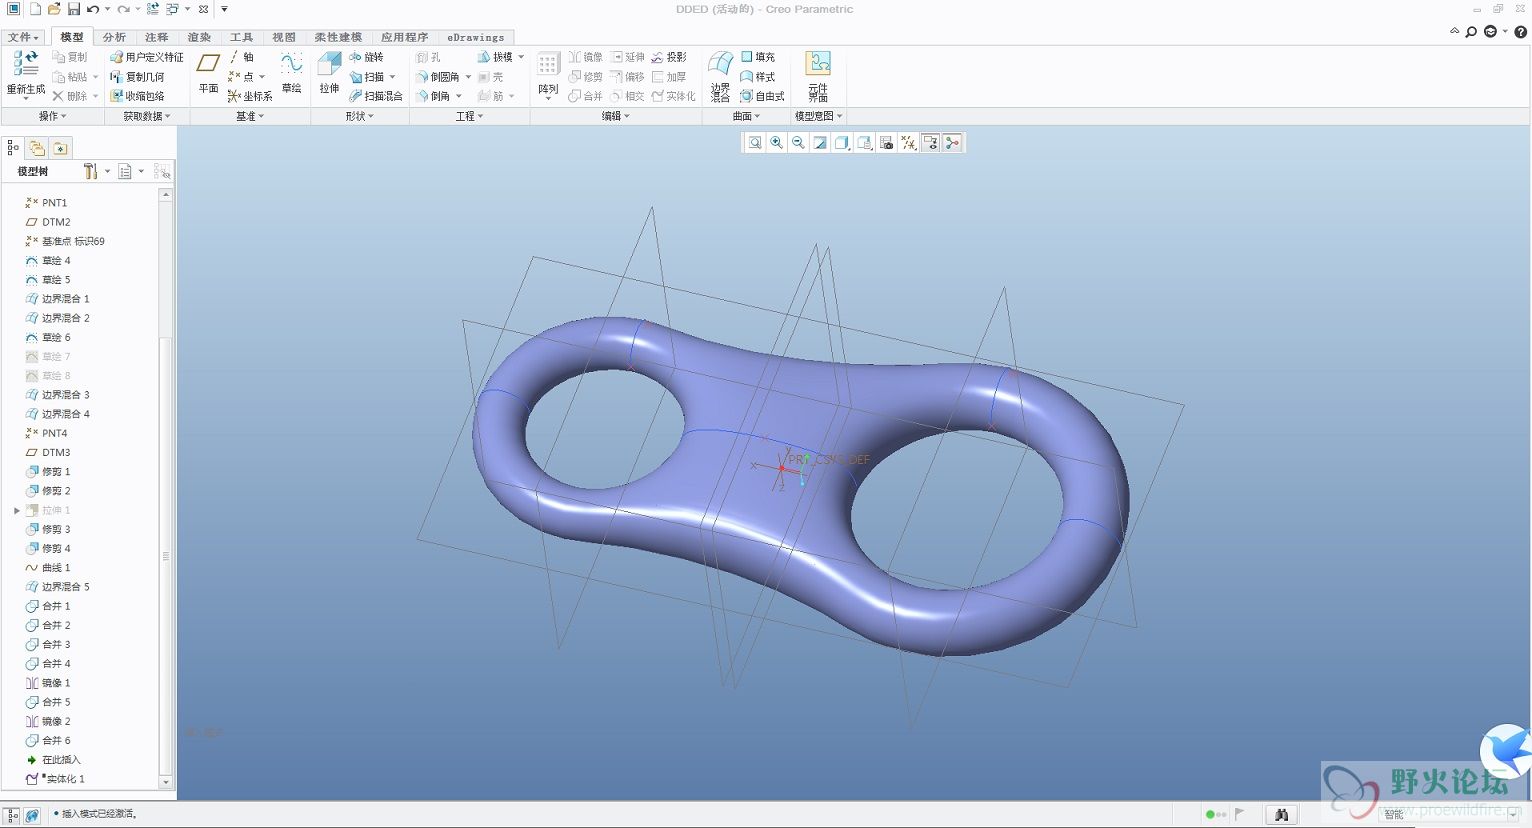This screenshot has width=1532, height=828.
Task: Expand the 工程 group dropdown
Action: pos(470,116)
